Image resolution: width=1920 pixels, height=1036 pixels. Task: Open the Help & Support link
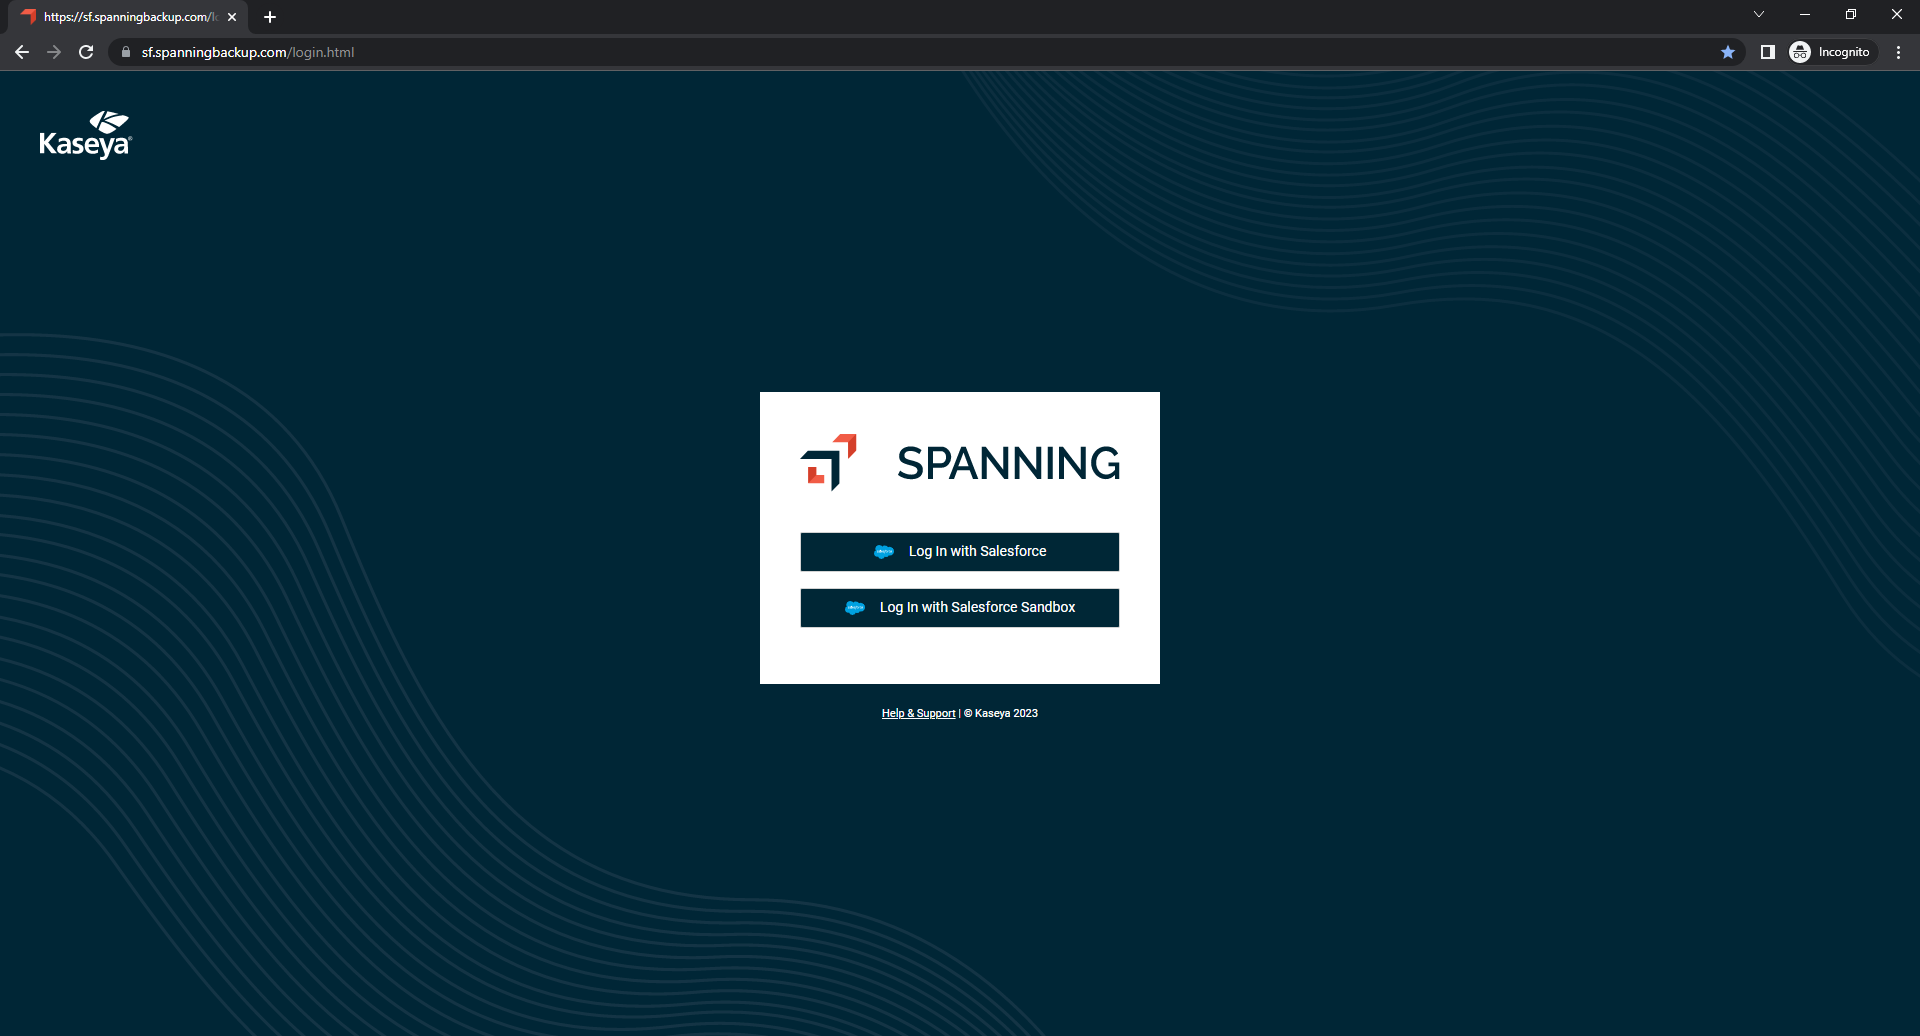coord(918,713)
